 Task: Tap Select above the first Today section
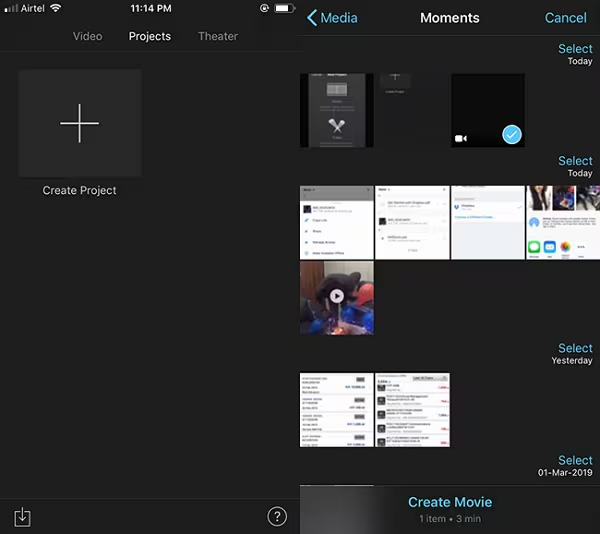[x=575, y=49]
